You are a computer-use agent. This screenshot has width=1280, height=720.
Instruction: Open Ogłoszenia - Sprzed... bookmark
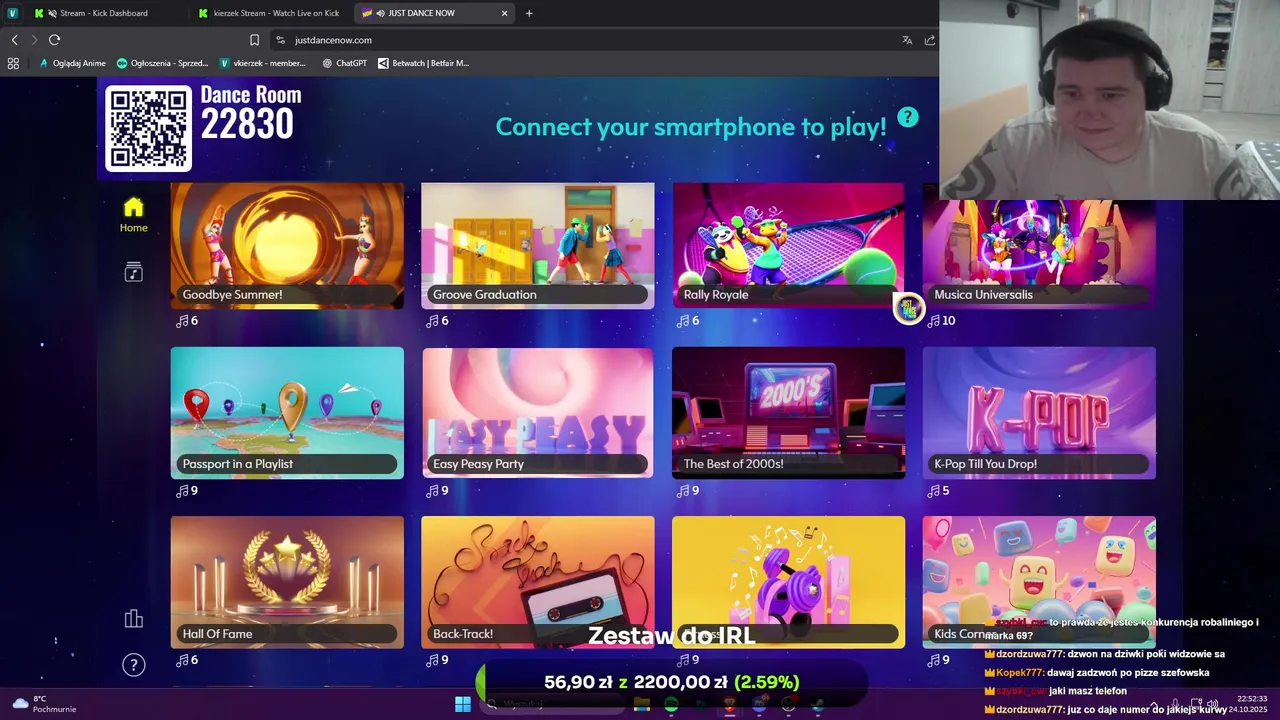coord(163,63)
